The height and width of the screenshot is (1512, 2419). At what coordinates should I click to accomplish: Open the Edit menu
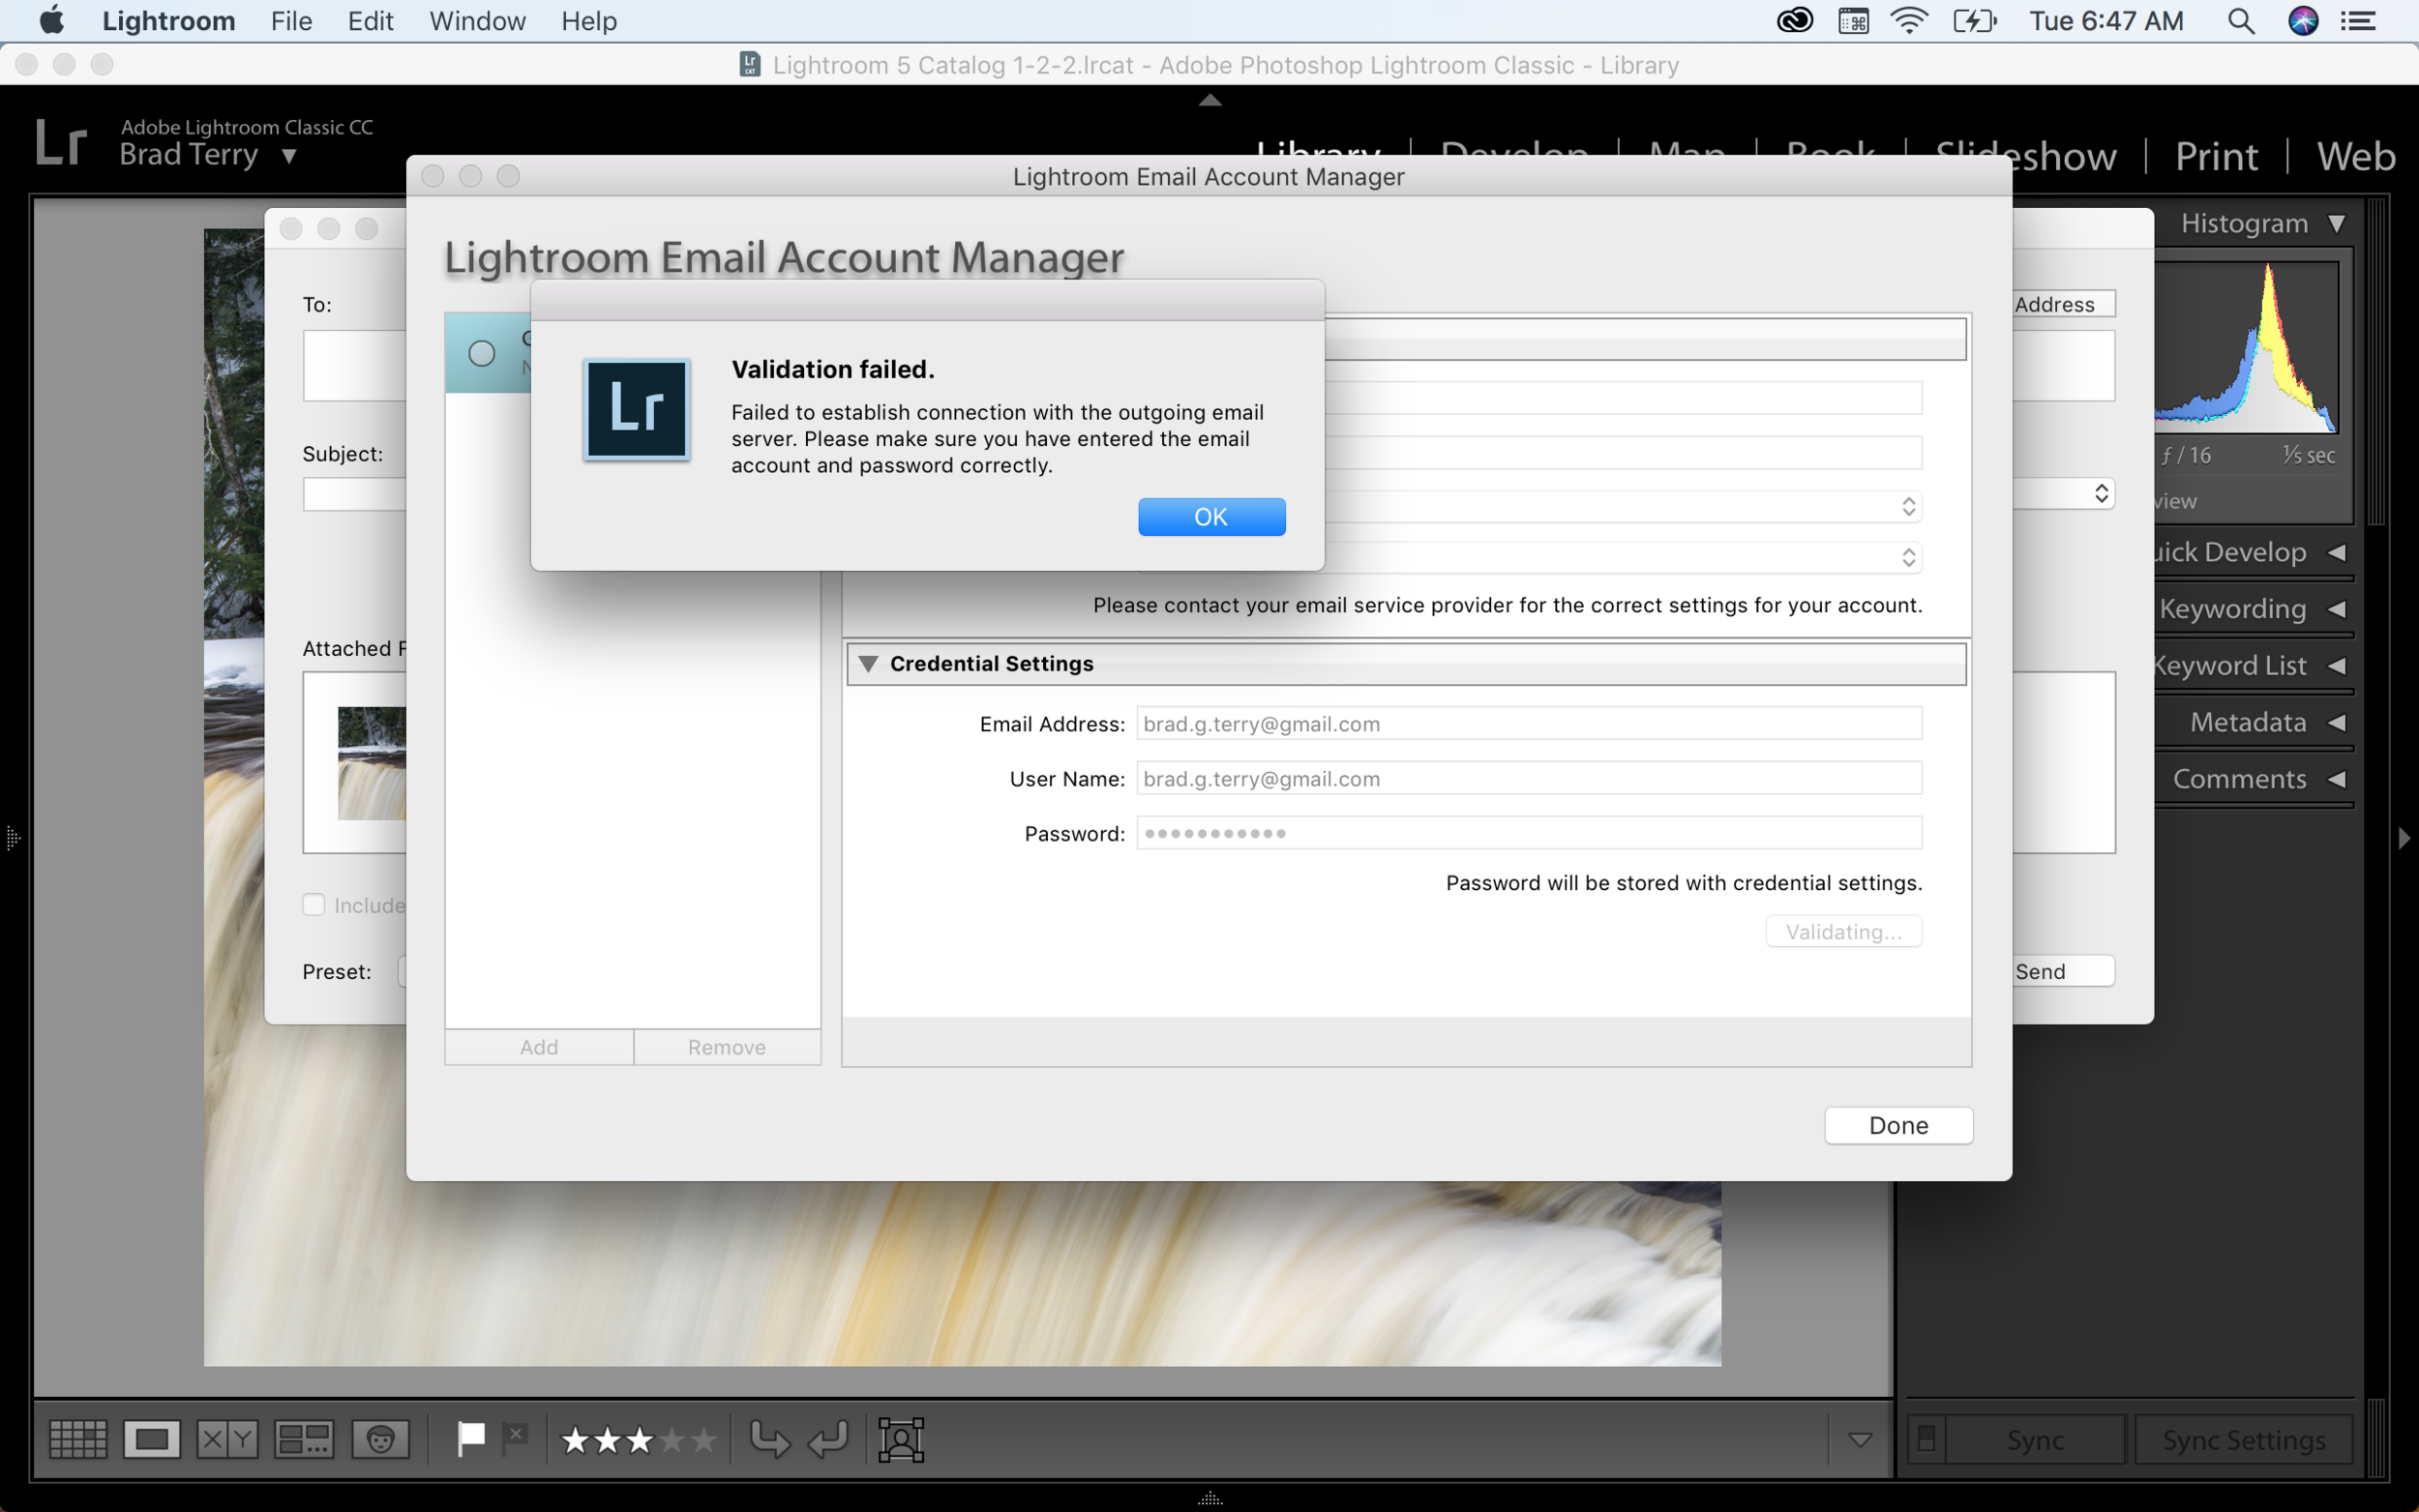click(370, 20)
